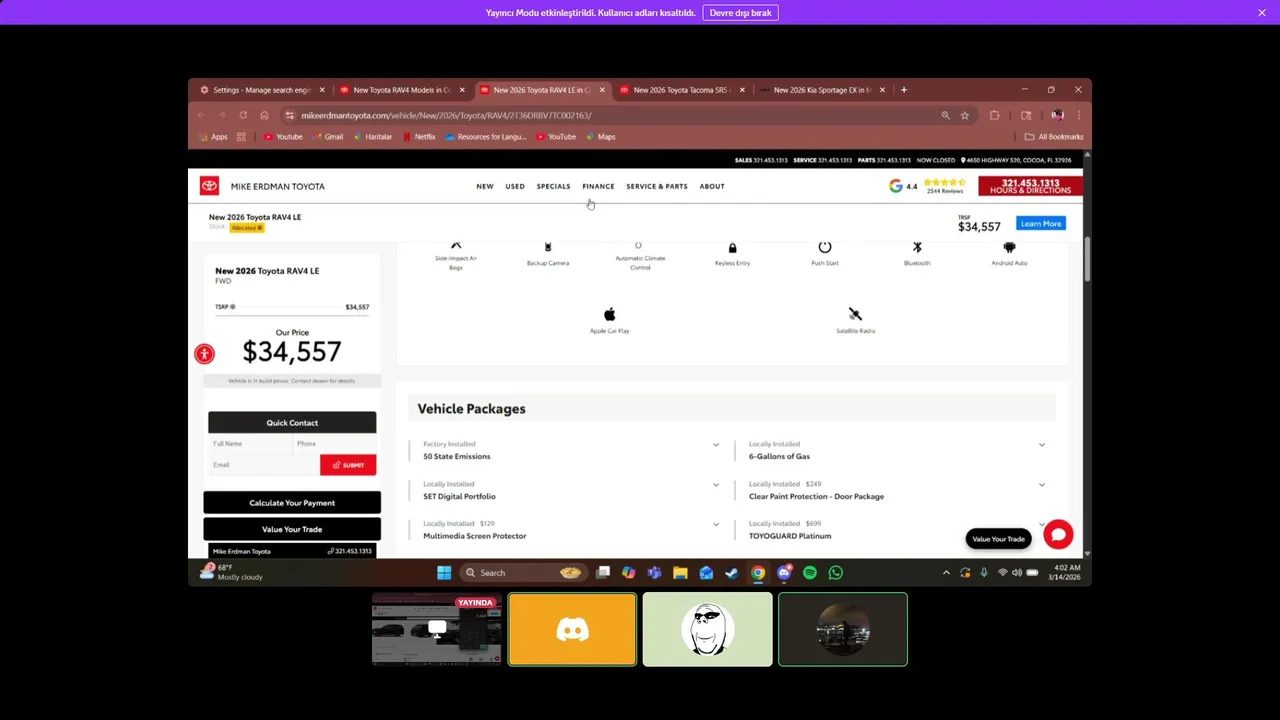
Task: Switch to the Toyota Tacoma SR5 tab
Action: (682, 90)
